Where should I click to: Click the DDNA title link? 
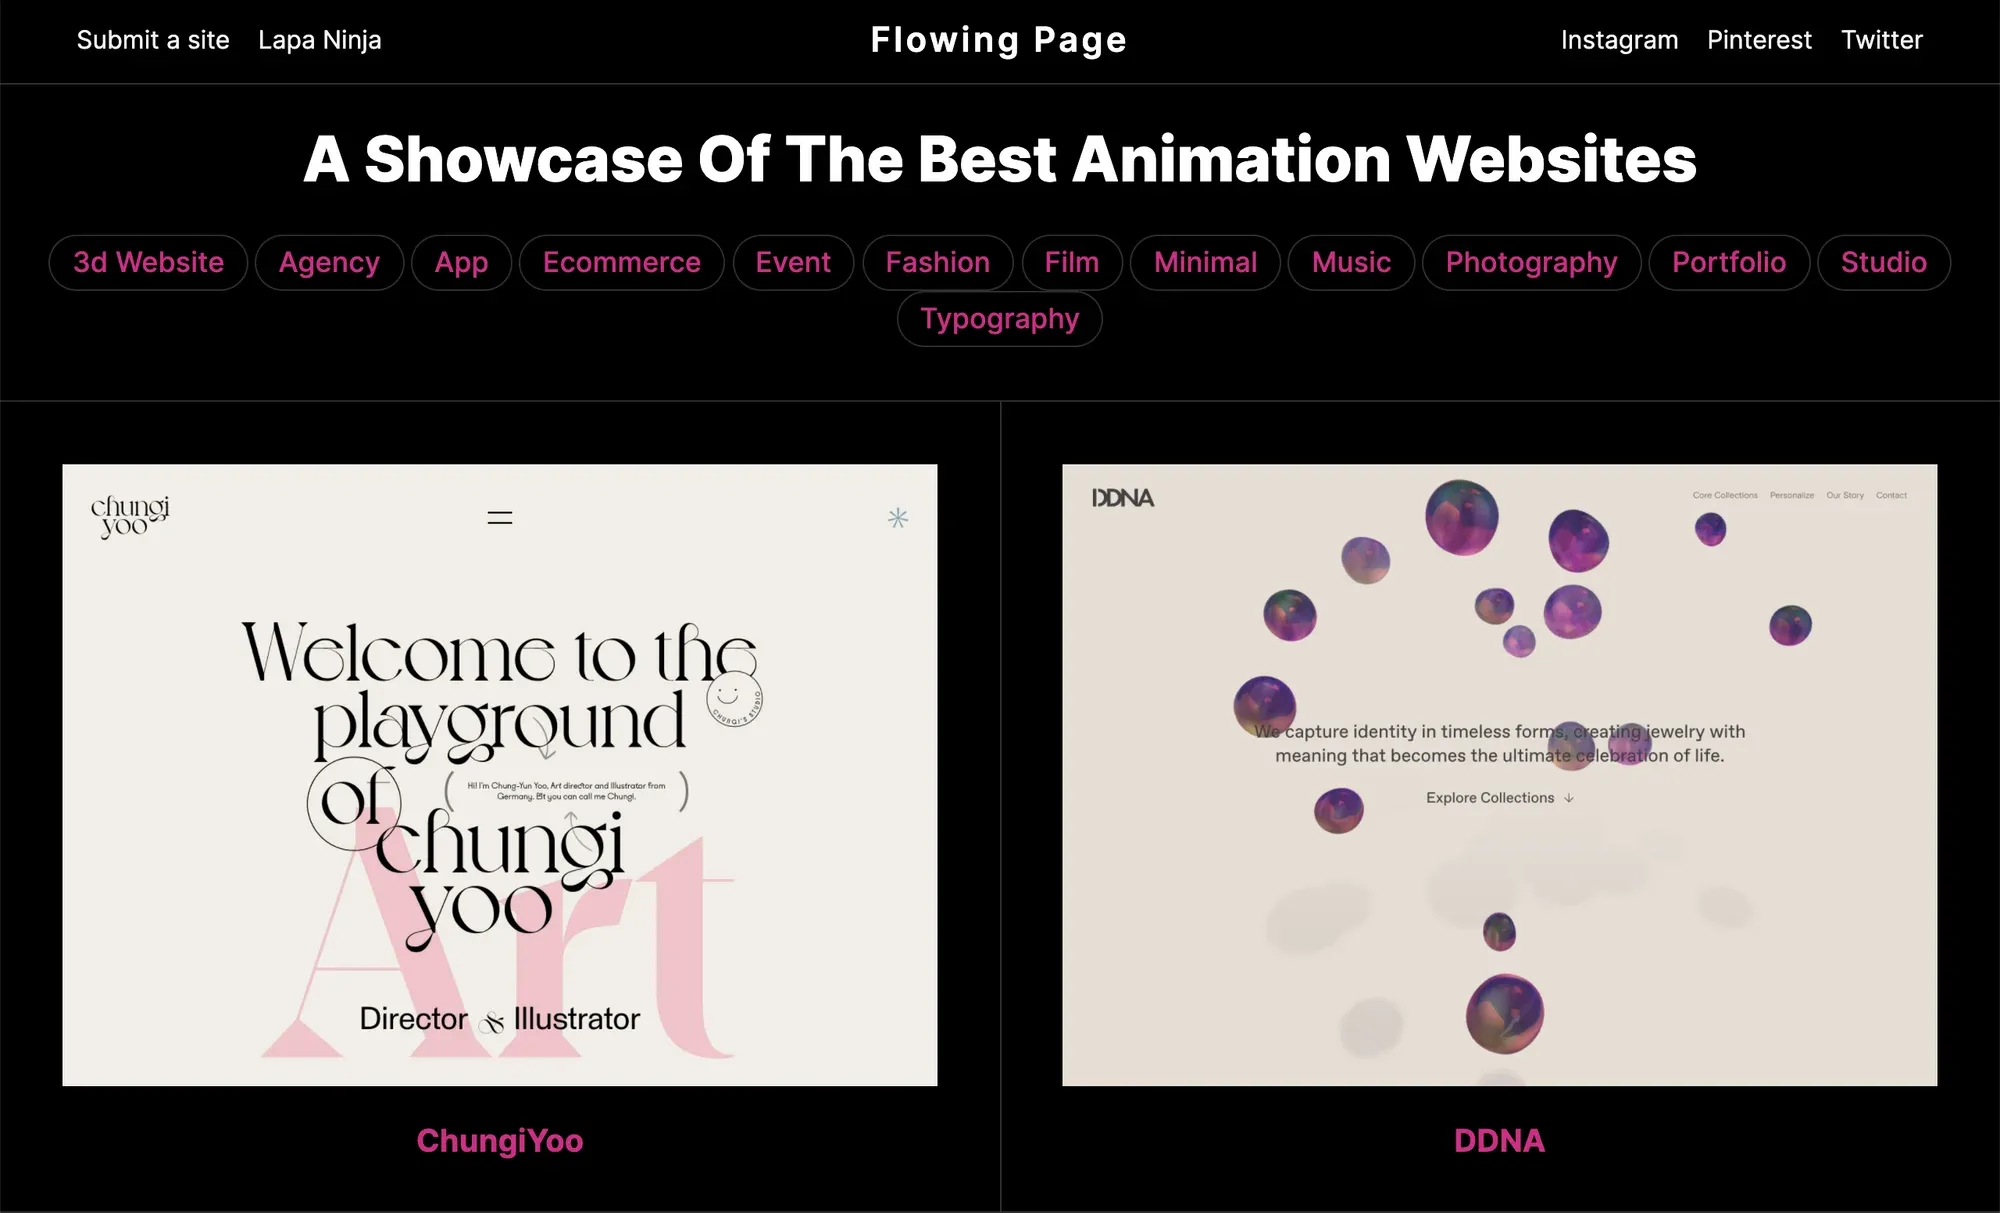[1499, 1141]
